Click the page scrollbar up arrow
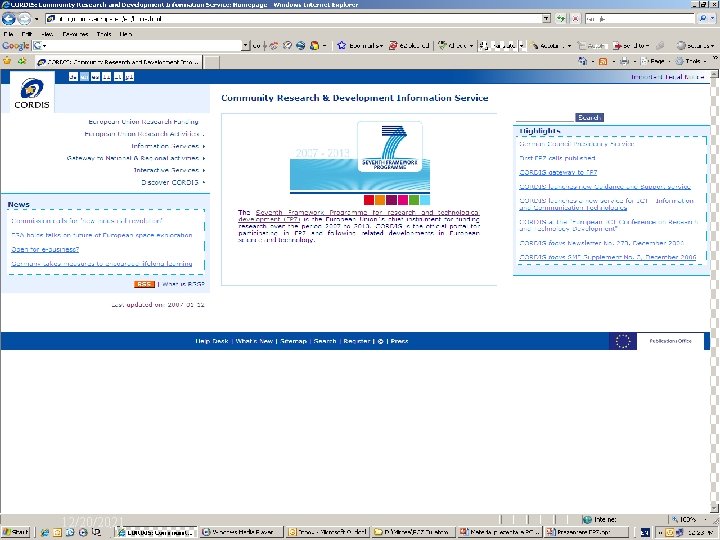 click(714, 74)
